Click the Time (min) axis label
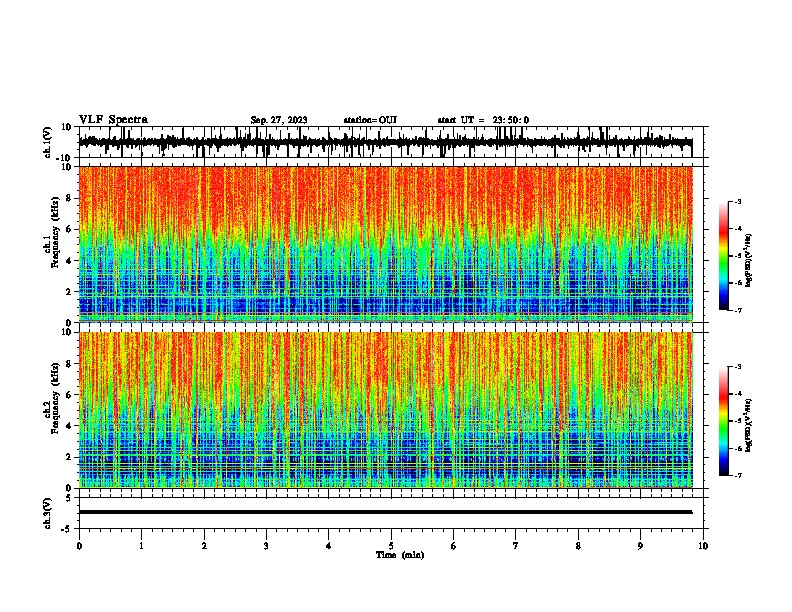 pos(400,555)
